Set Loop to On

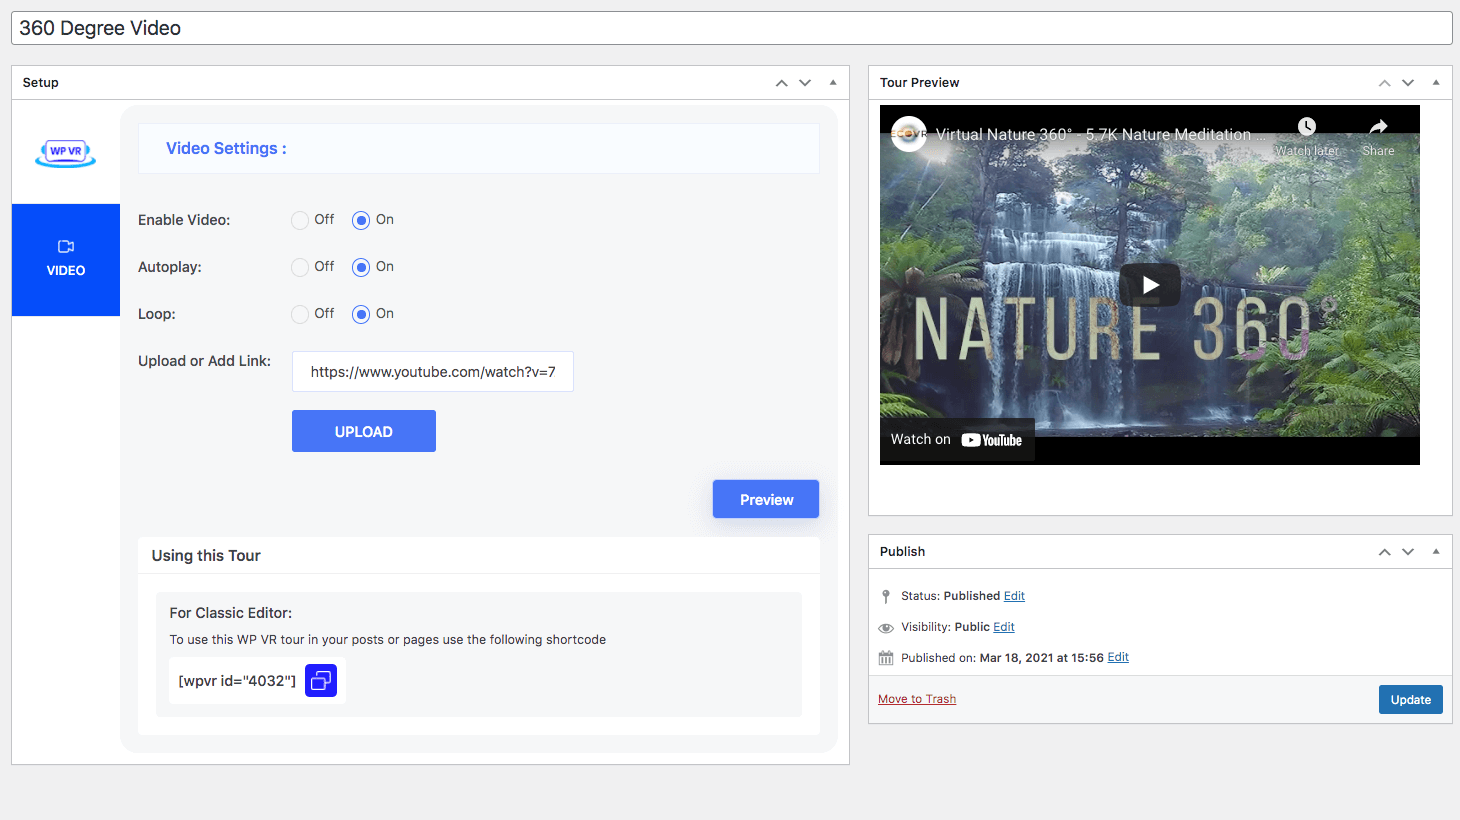coord(361,314)
